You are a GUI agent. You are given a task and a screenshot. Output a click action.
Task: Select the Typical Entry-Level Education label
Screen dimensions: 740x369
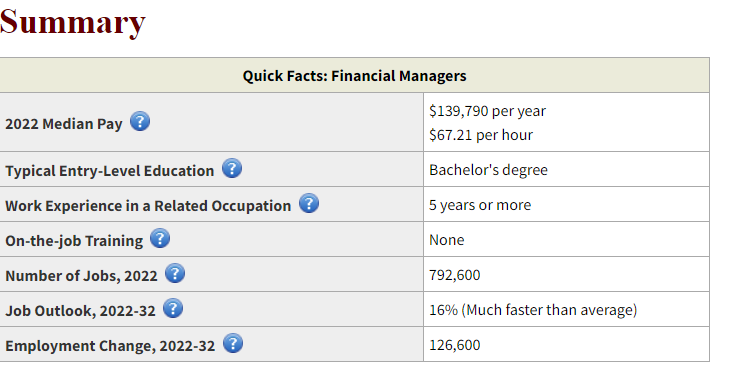109,171
